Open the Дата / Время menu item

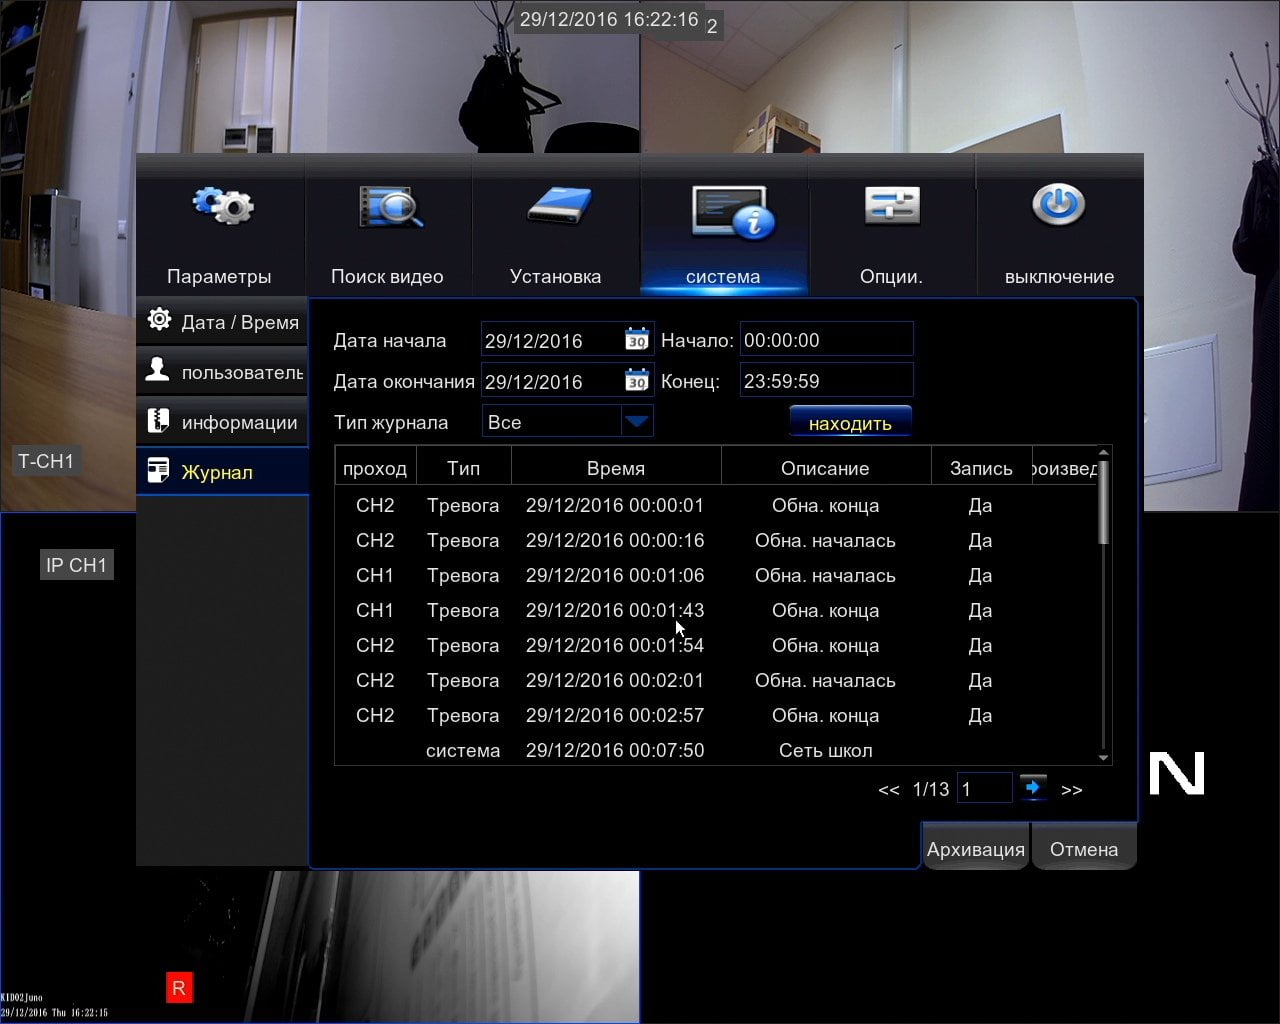pyautogui.click(x=222, y=321)
